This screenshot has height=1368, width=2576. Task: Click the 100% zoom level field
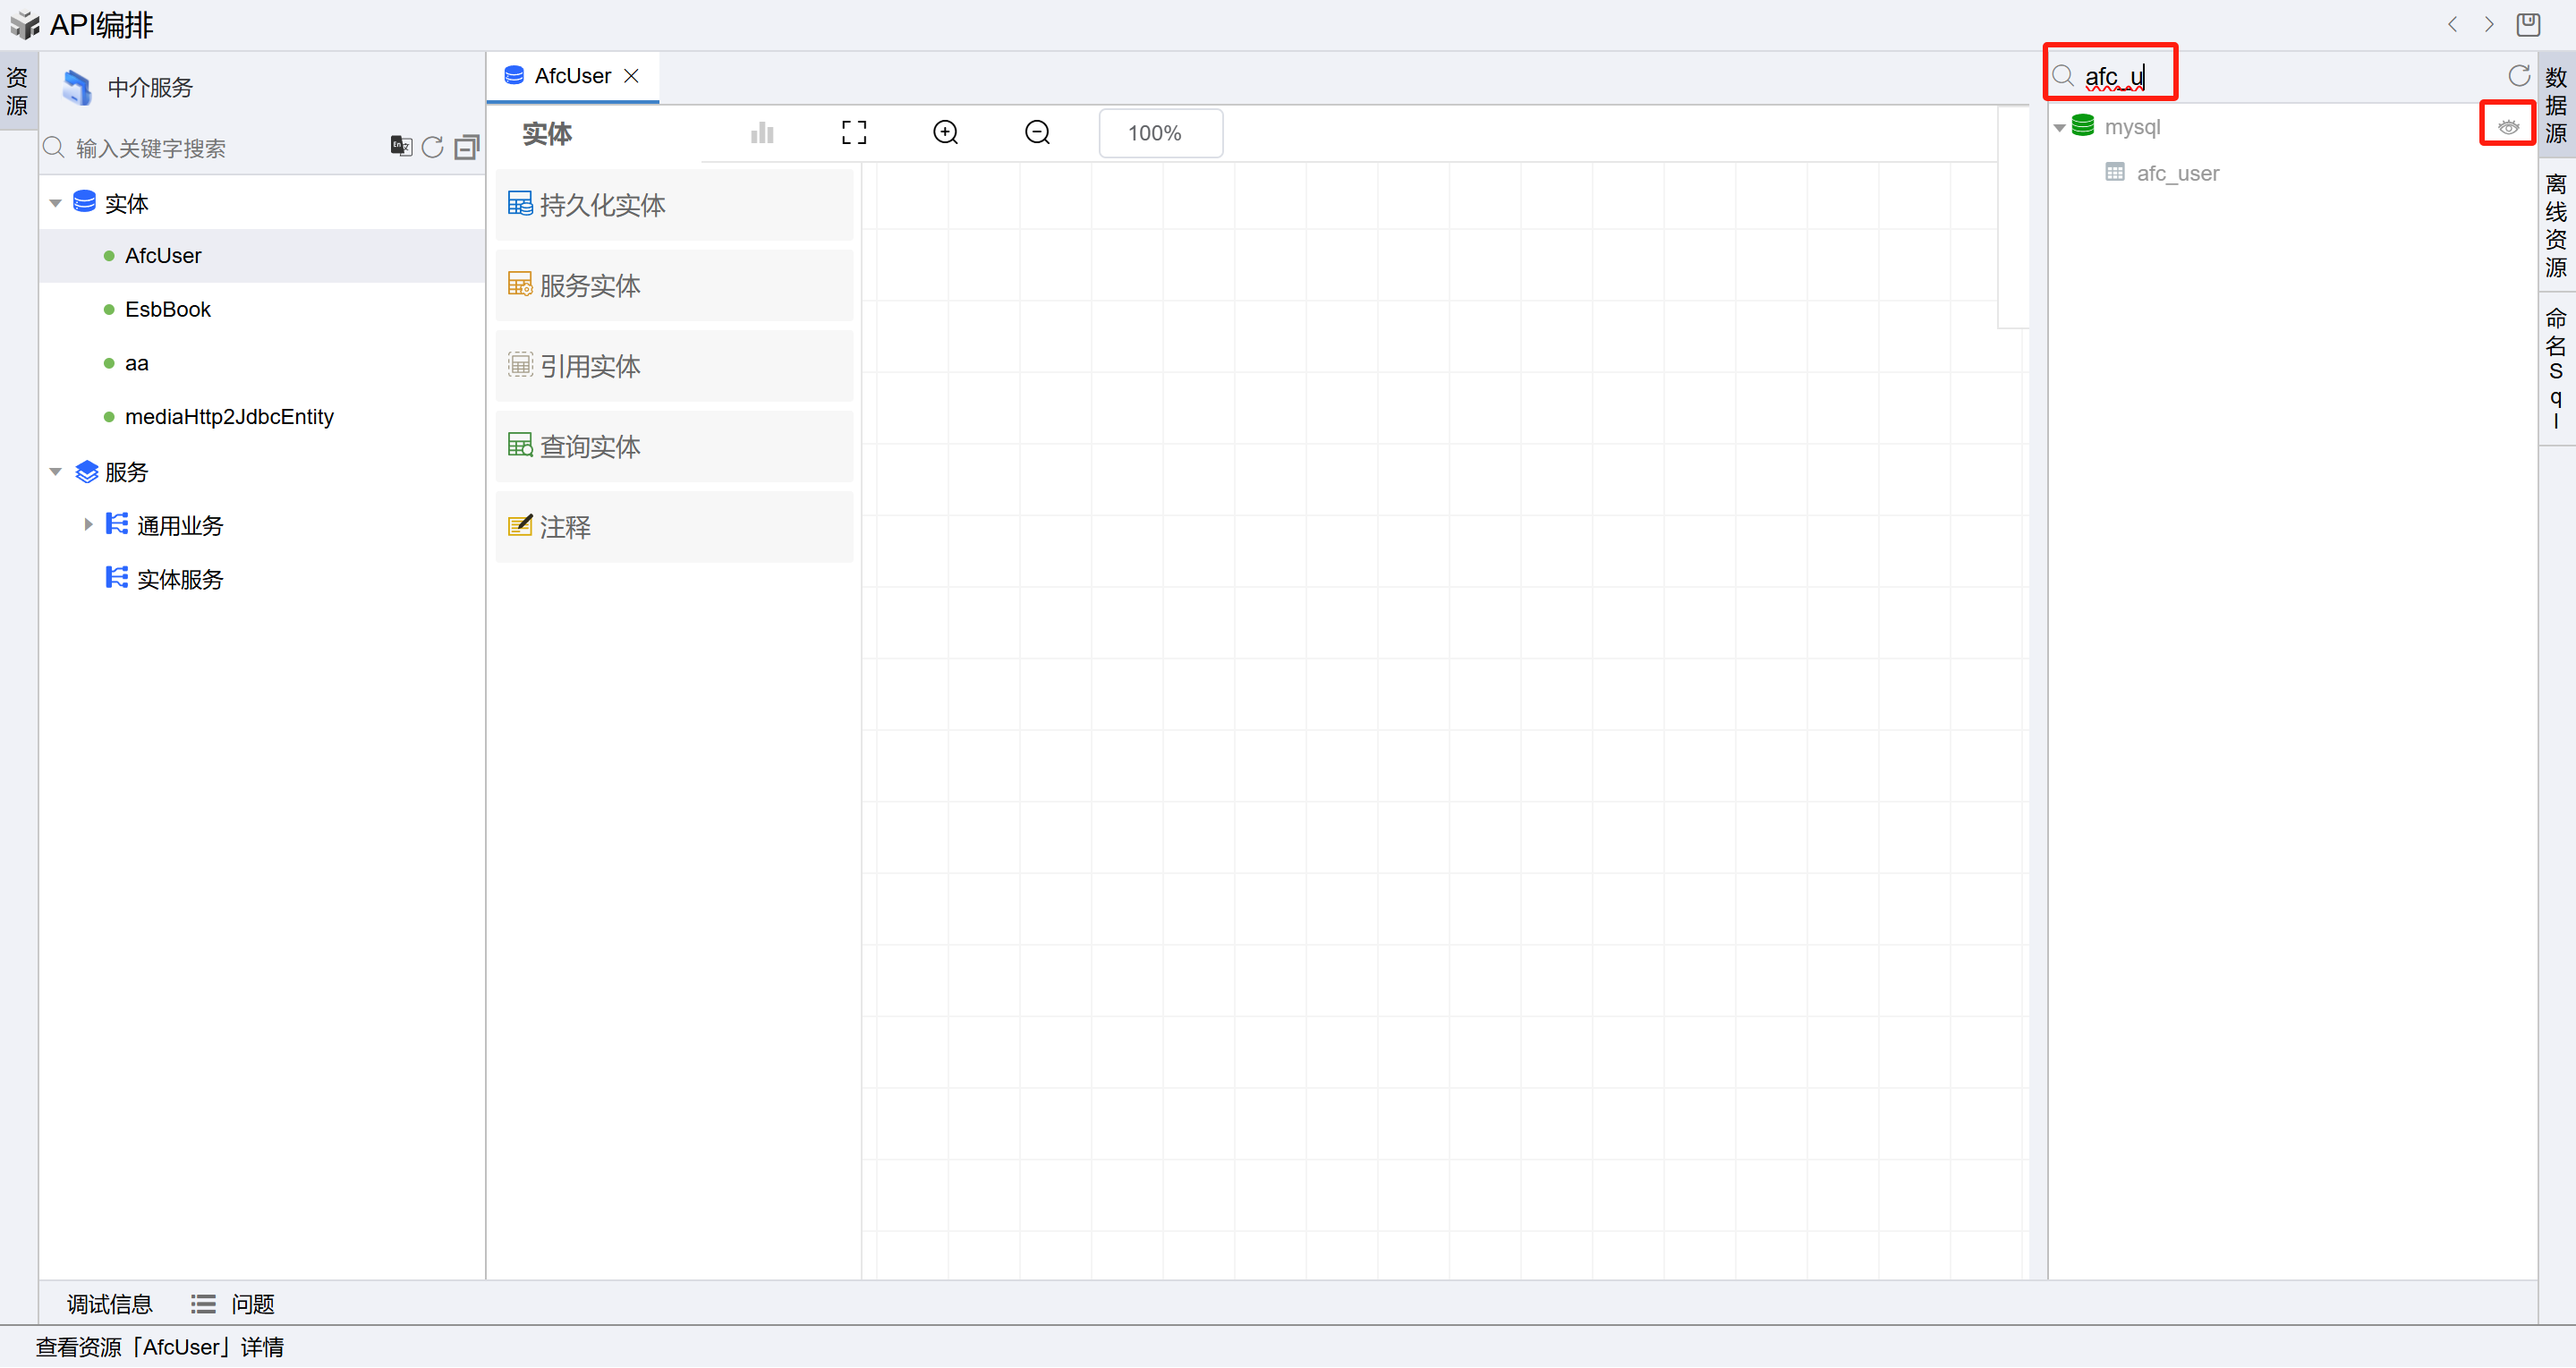tap(1159, 133)
